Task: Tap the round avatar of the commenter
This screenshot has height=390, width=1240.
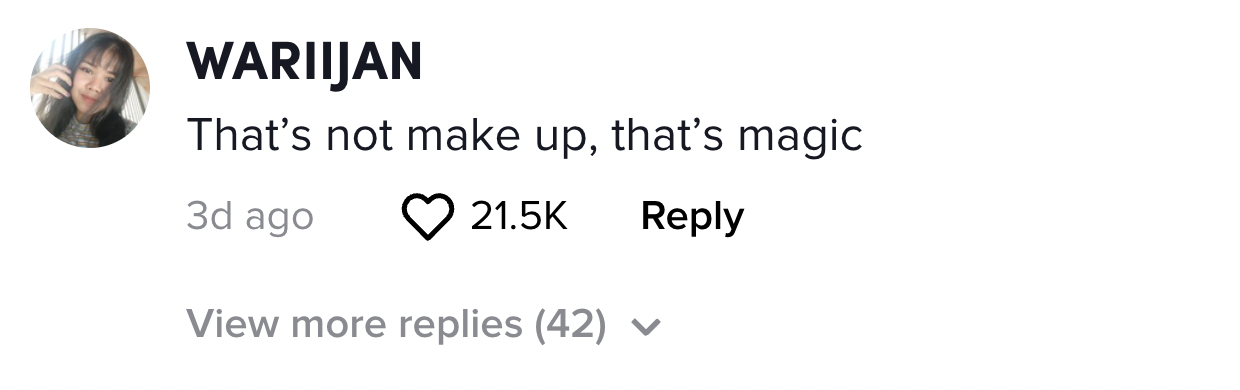Action: (x=91, y=88)
